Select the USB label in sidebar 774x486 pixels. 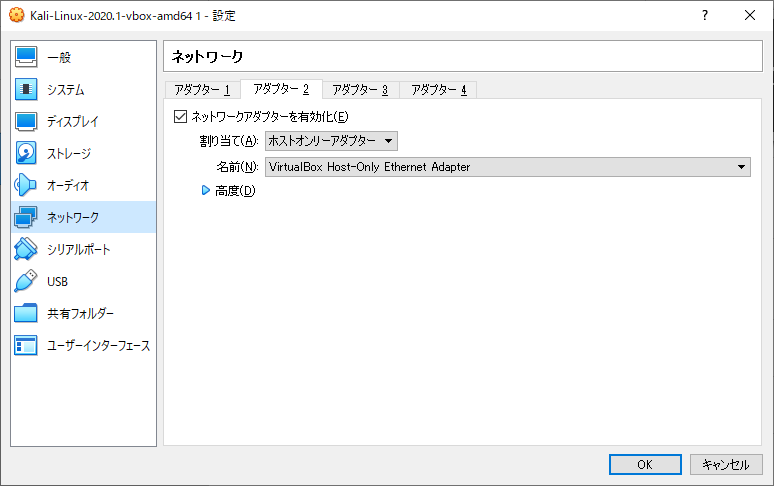pyautogui.click(x=57, y=282)
